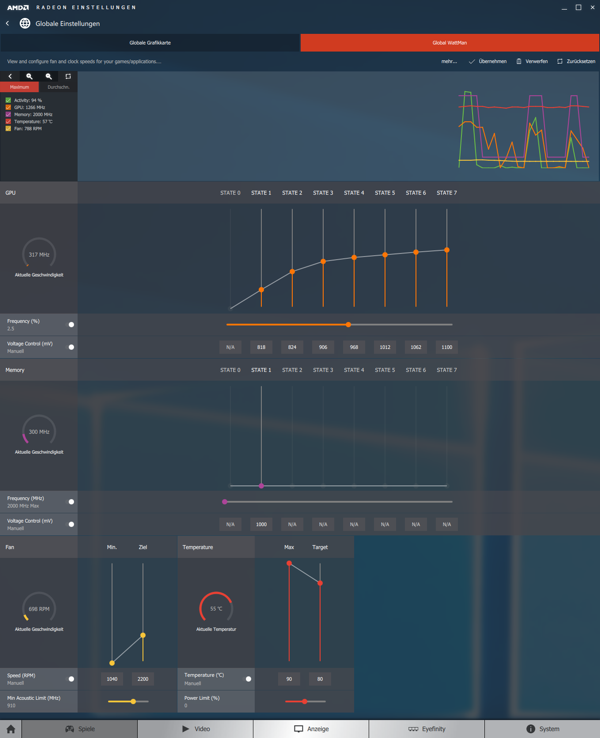The height and width of the screenshot is (738, 600).
Task: Toggle the GPU Frequency (%) switch
Action: (x=71, y=324)
